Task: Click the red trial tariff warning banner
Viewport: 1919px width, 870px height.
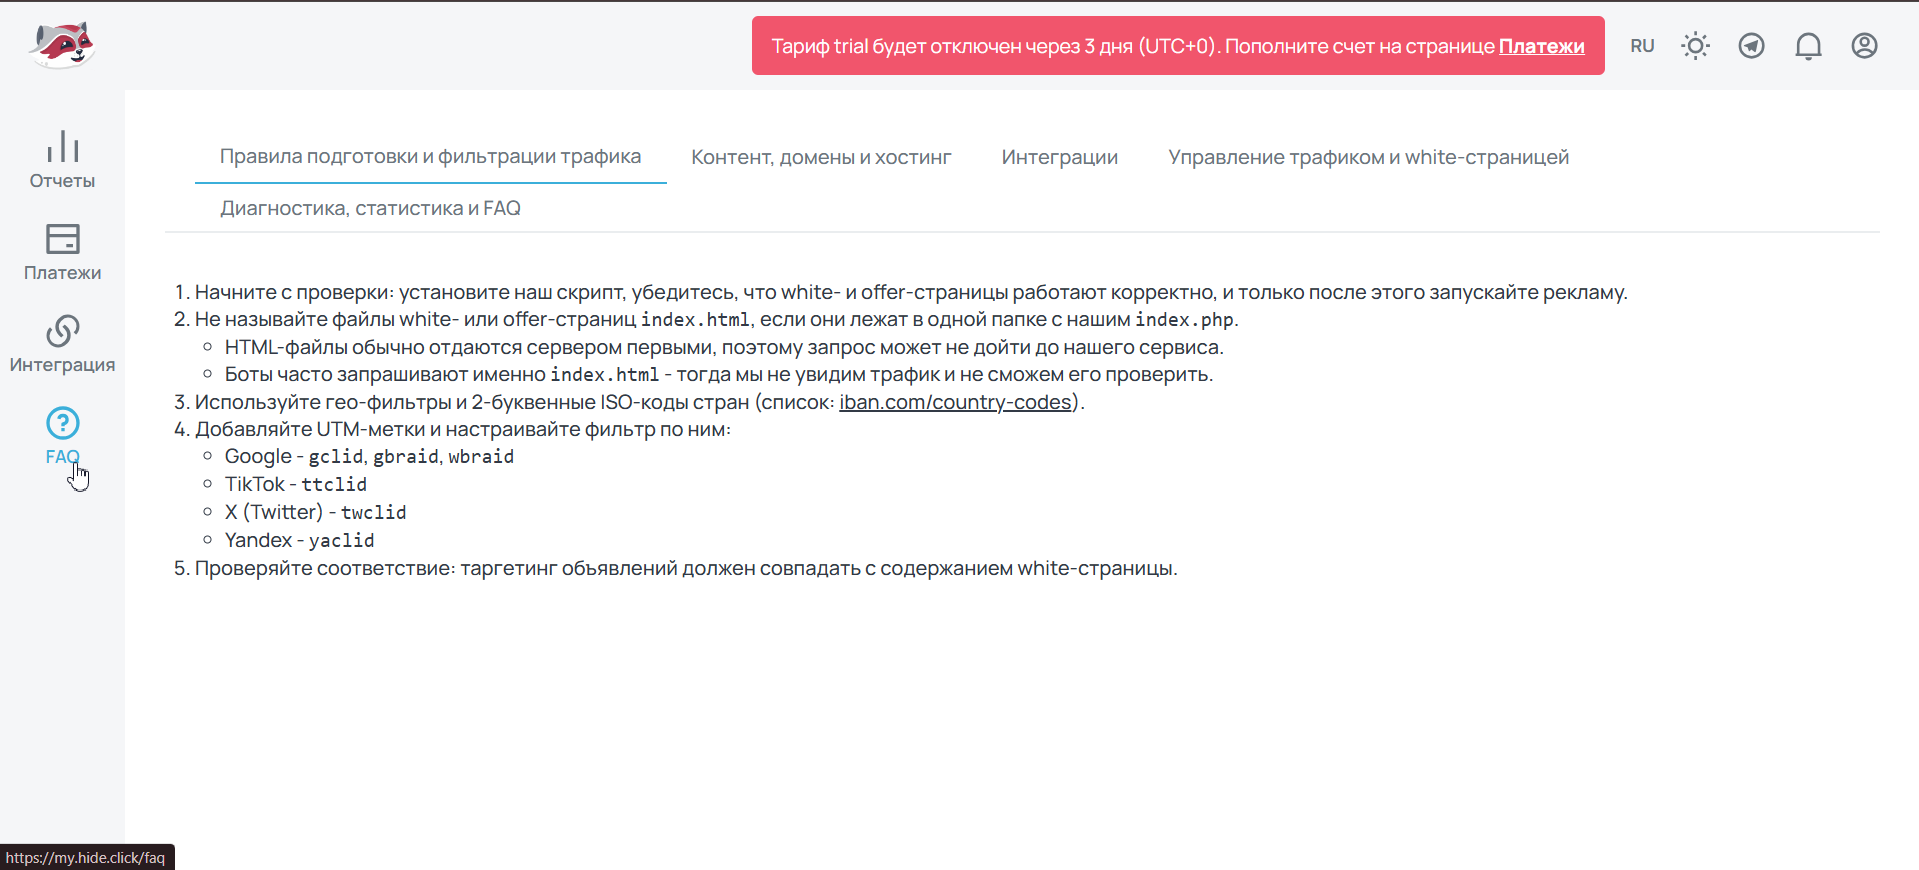Action: point(1100,46)
